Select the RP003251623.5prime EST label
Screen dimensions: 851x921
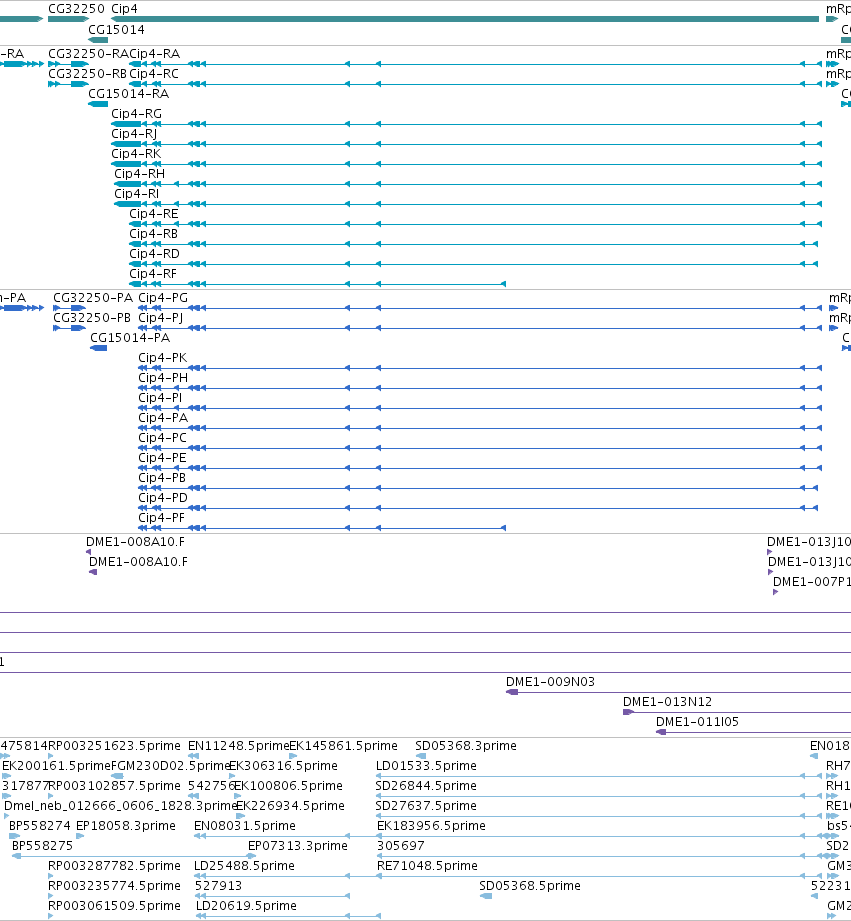pyautogui.click(x=115, y=746)
